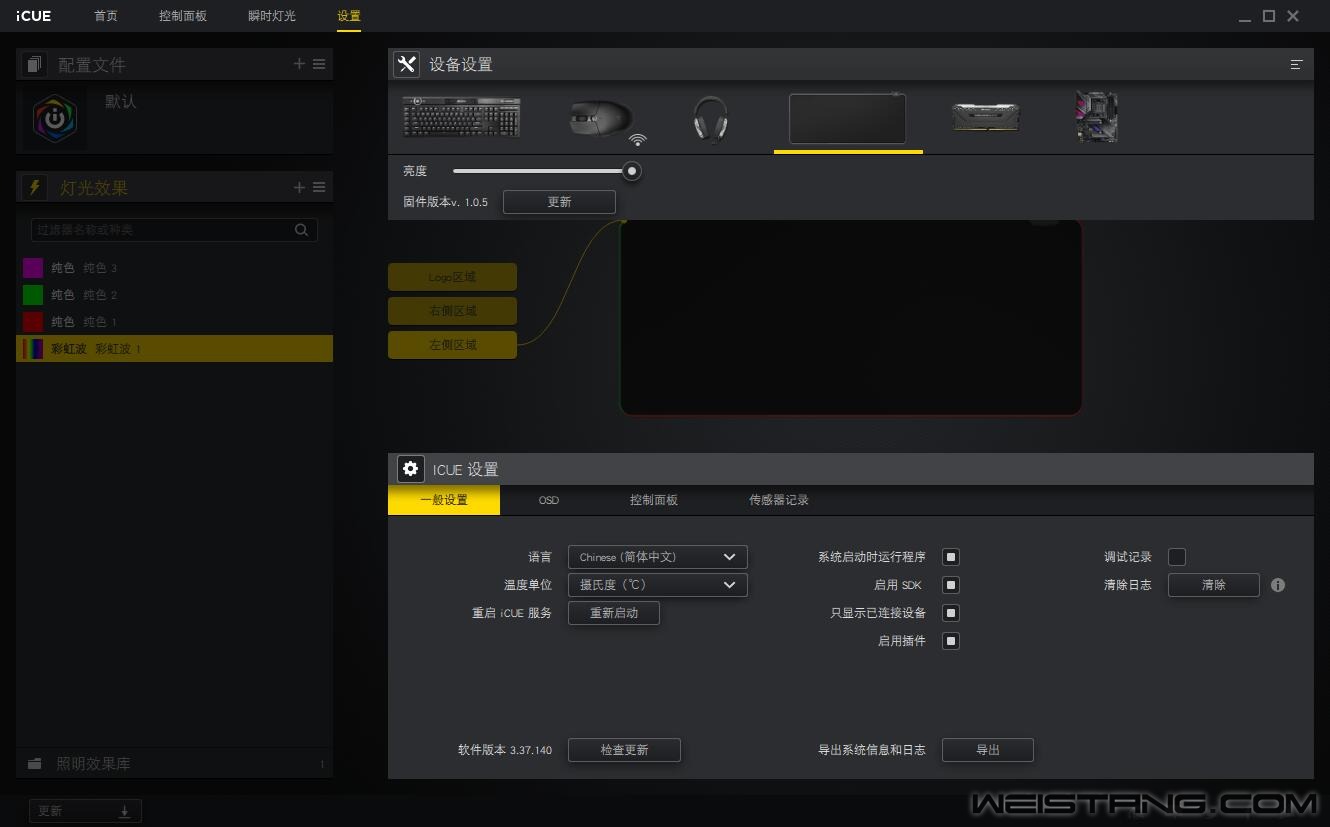
Task: Click the 检查更新 button
Action: pos(624,750)
